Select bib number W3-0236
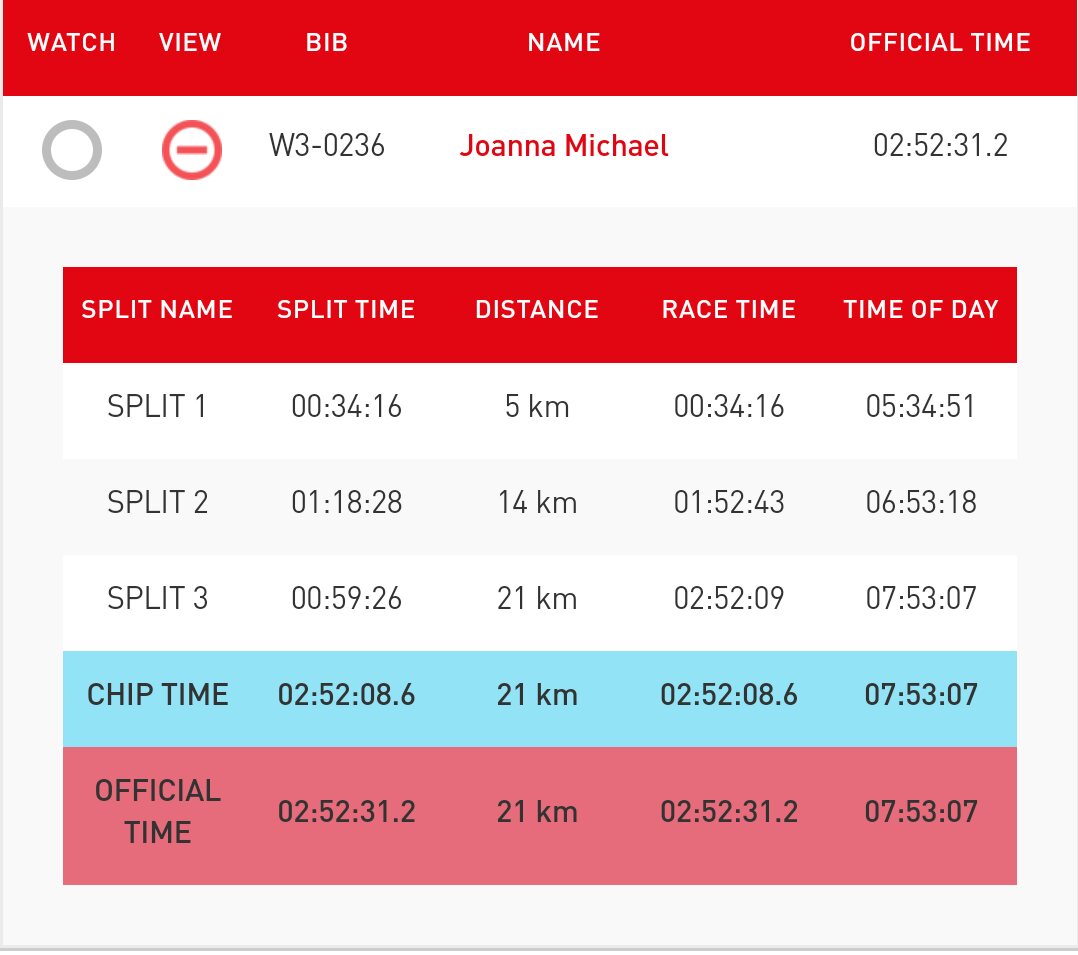The width and height of the screenshot is (1078, 955). click(x=327, y=146)
